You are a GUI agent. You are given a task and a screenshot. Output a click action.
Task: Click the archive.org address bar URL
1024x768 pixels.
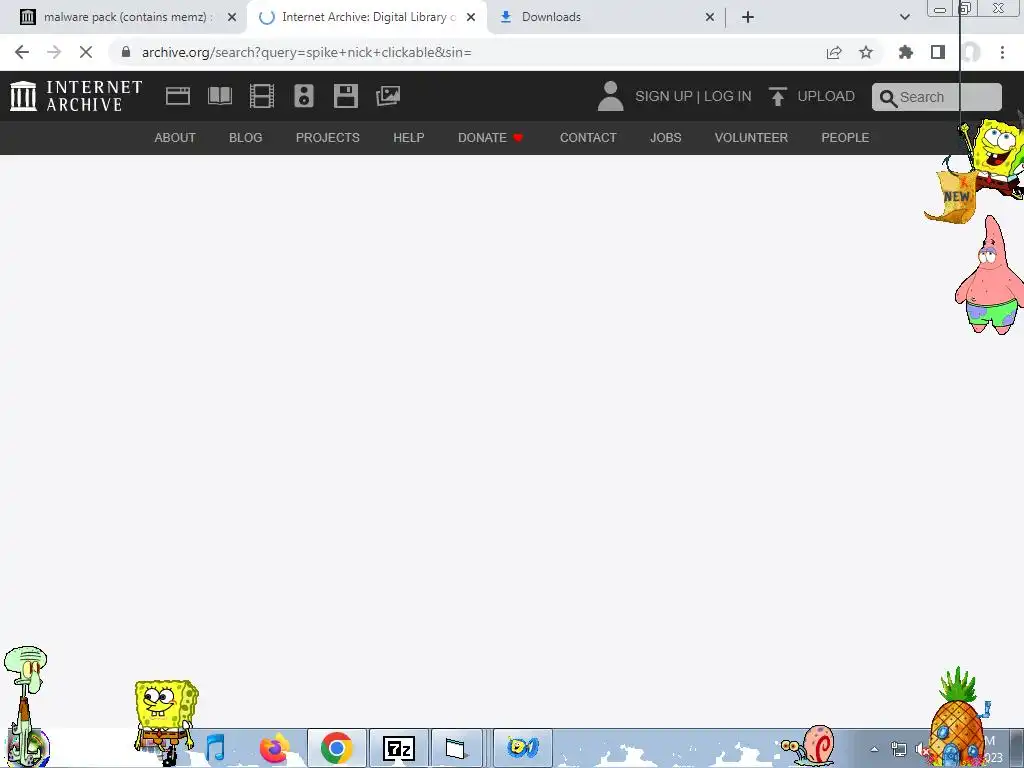coord(306,52)
